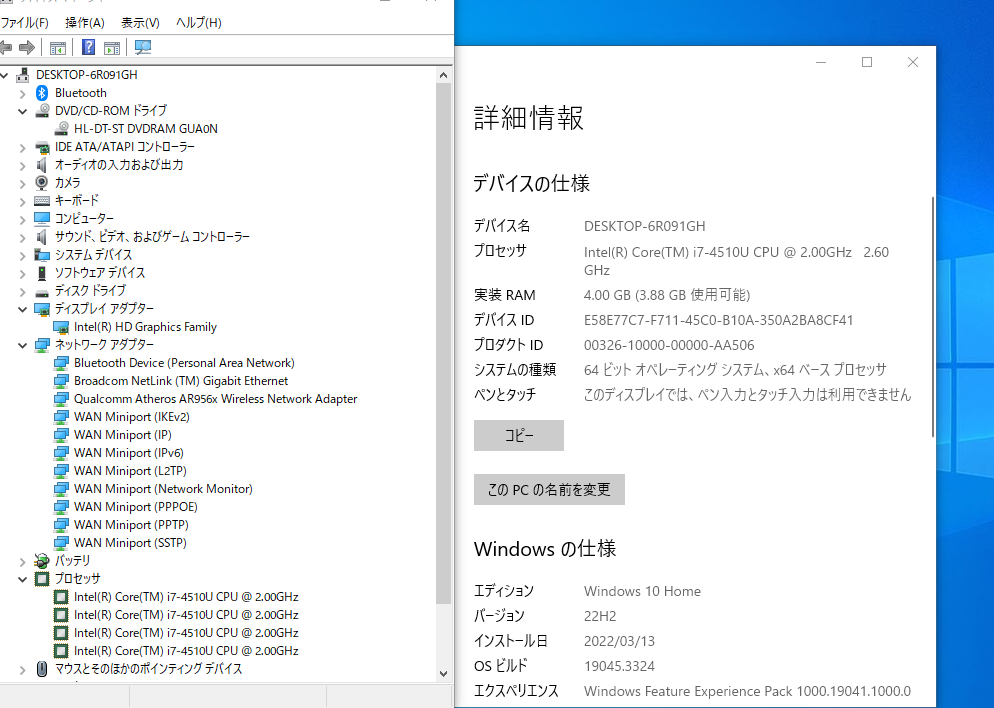The image size is (994, 708).
Task: Click the バッテリ battery icon
Action: click(42, 561)
